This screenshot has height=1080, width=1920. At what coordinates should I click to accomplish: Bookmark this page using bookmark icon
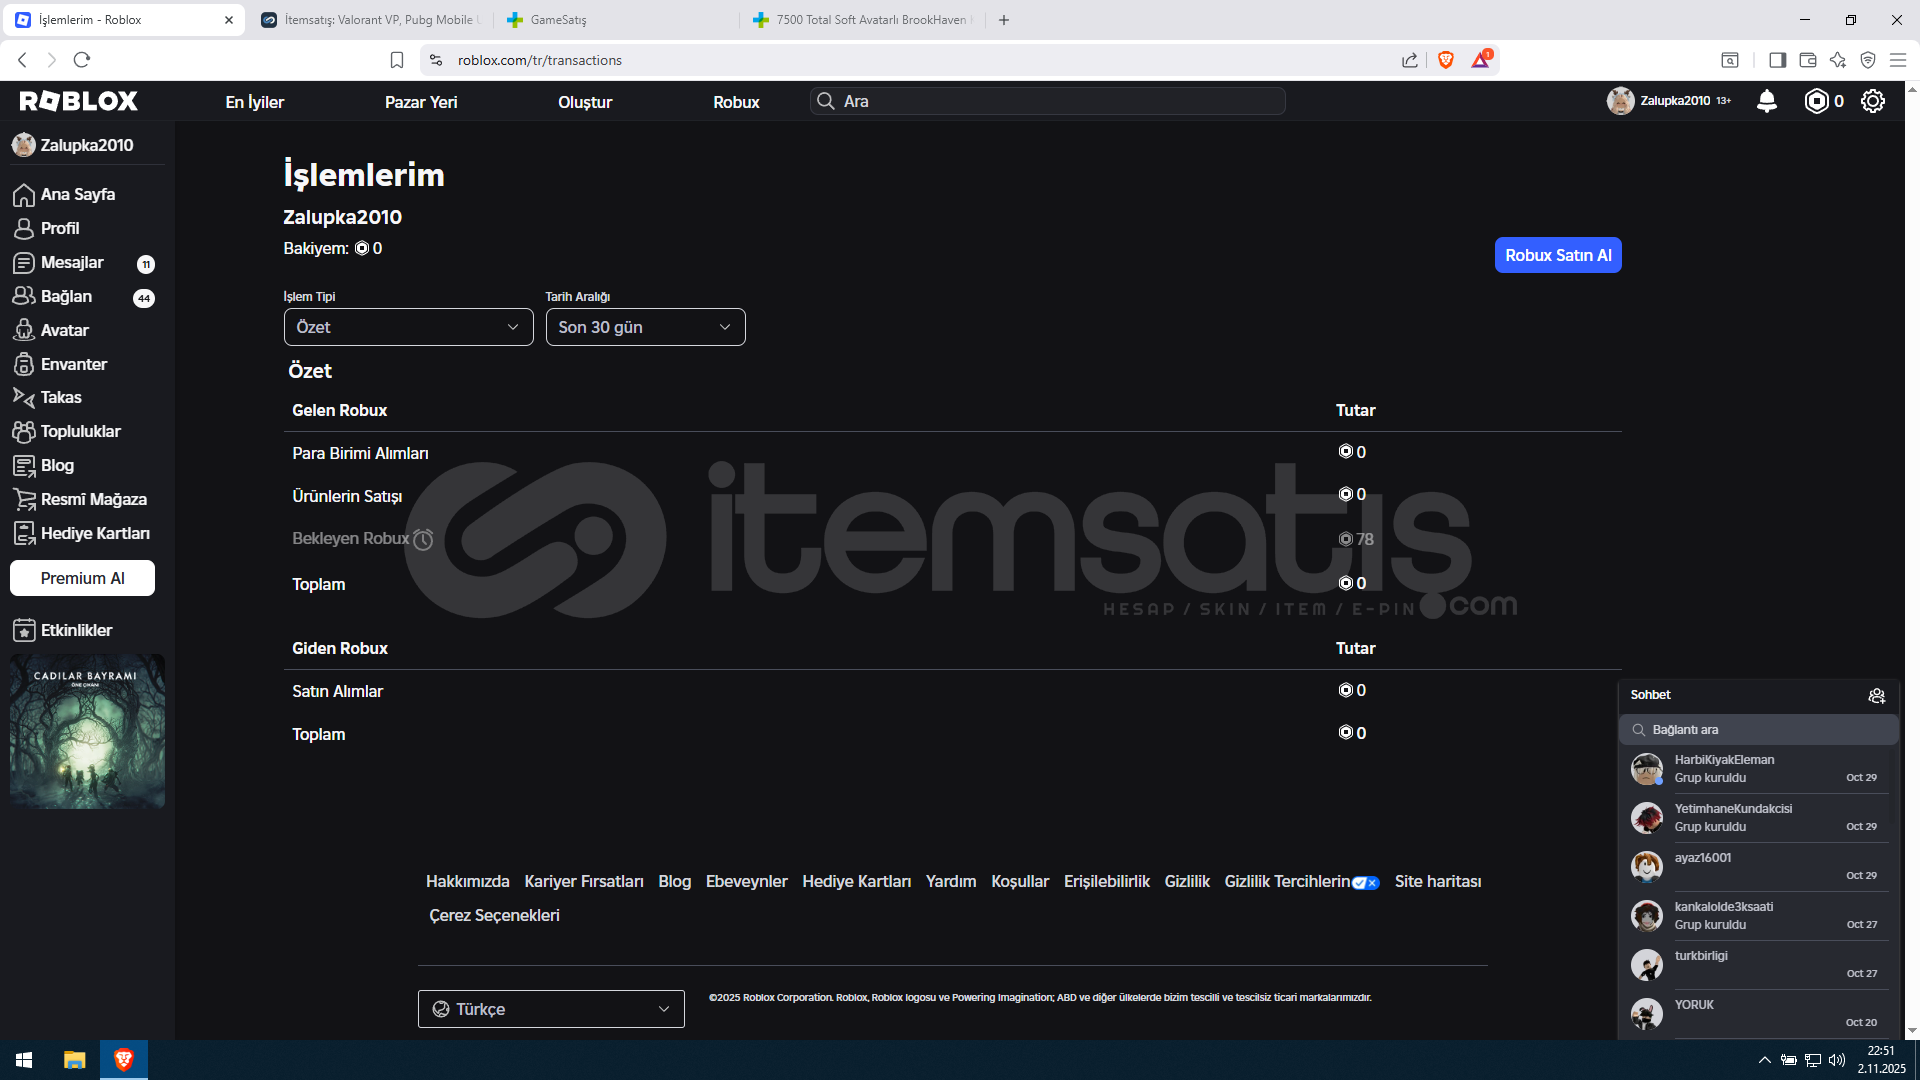(x=397, y=60)
